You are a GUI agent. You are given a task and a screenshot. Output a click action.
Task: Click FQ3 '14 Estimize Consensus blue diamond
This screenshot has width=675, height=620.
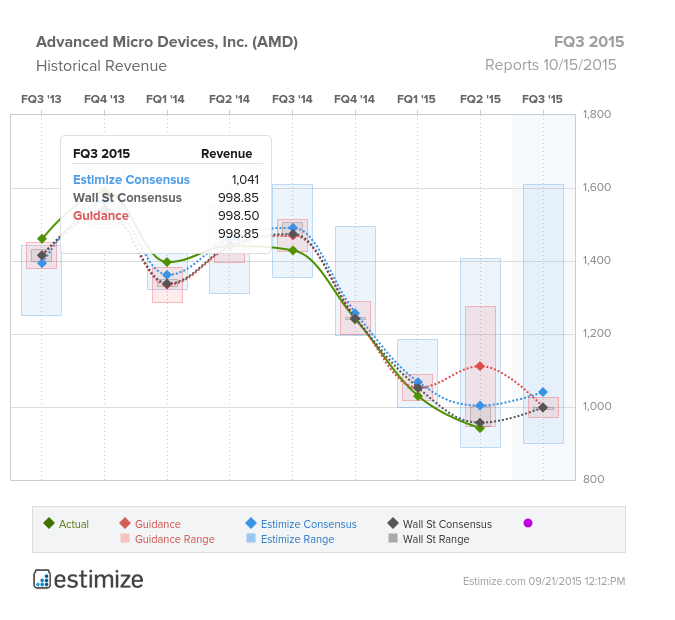click(293, 228)
